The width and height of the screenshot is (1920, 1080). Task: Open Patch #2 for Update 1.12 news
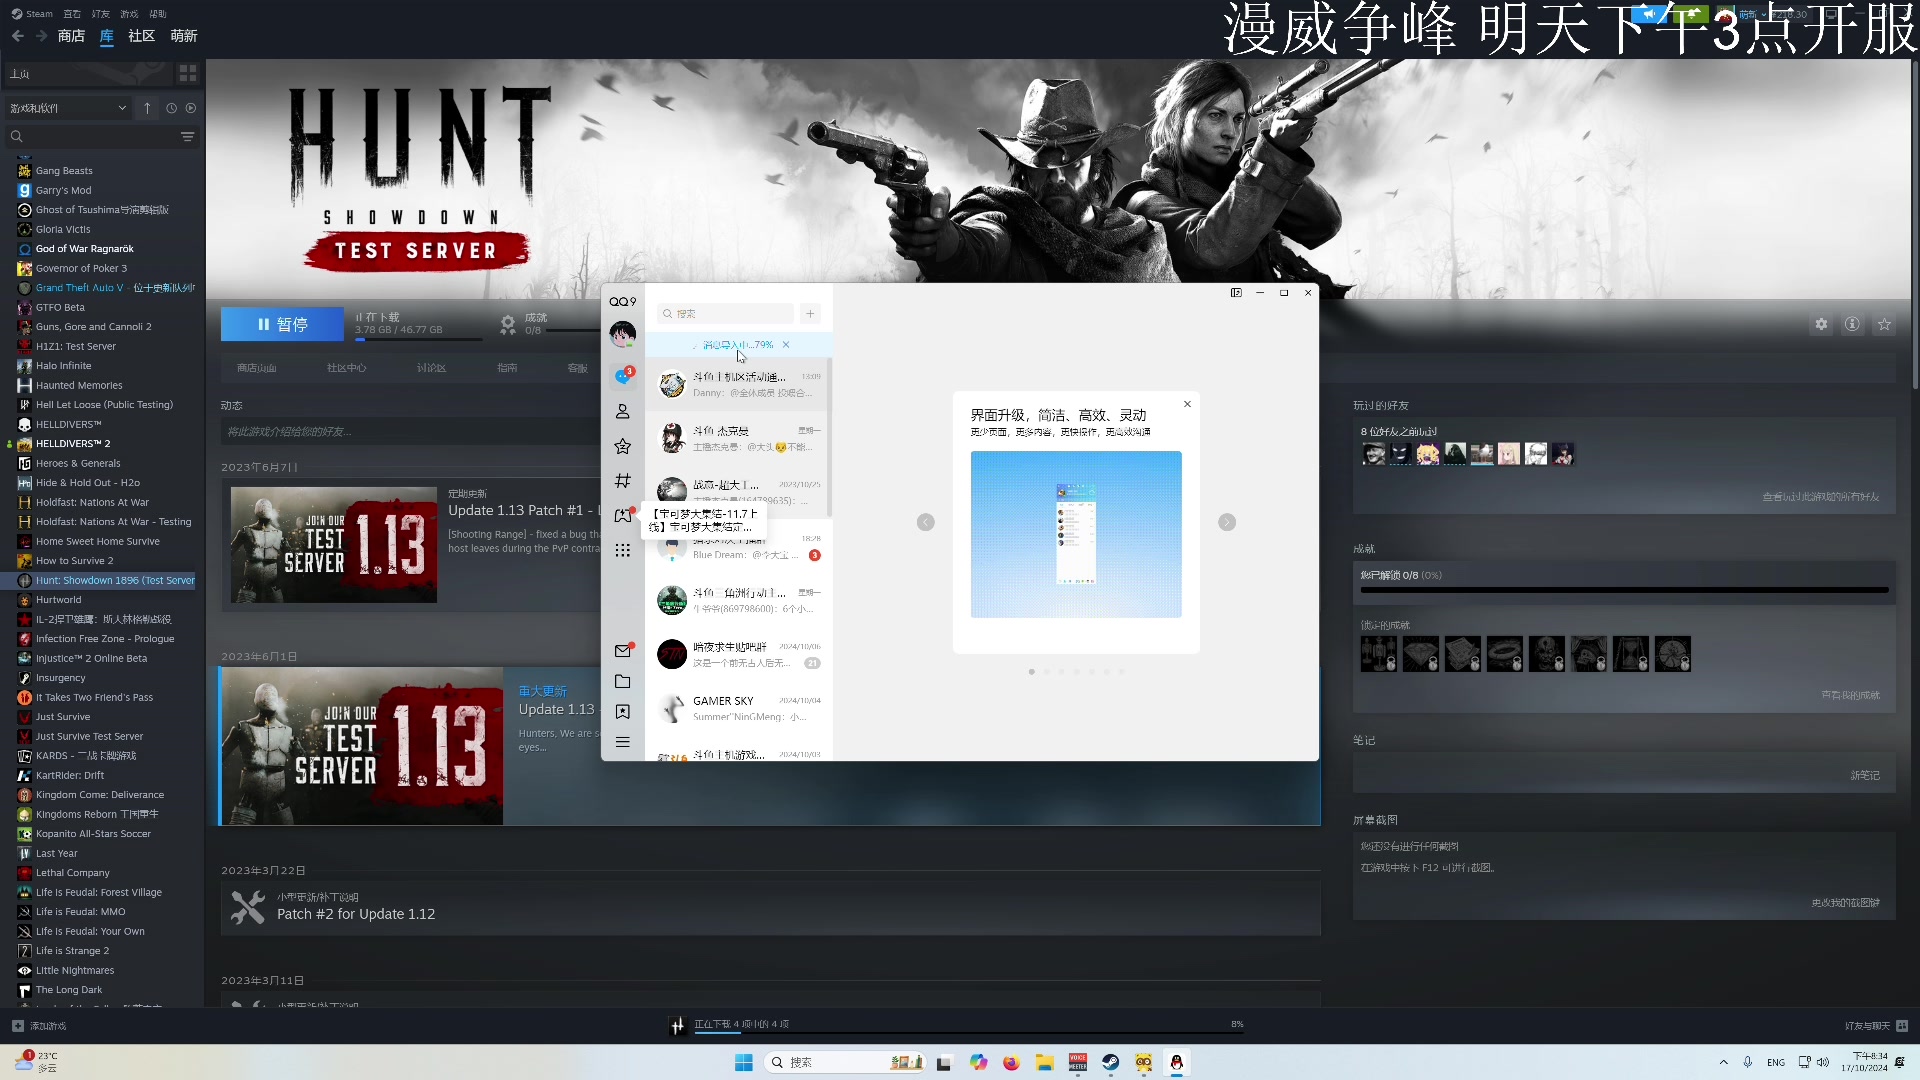tap(770, 908)
